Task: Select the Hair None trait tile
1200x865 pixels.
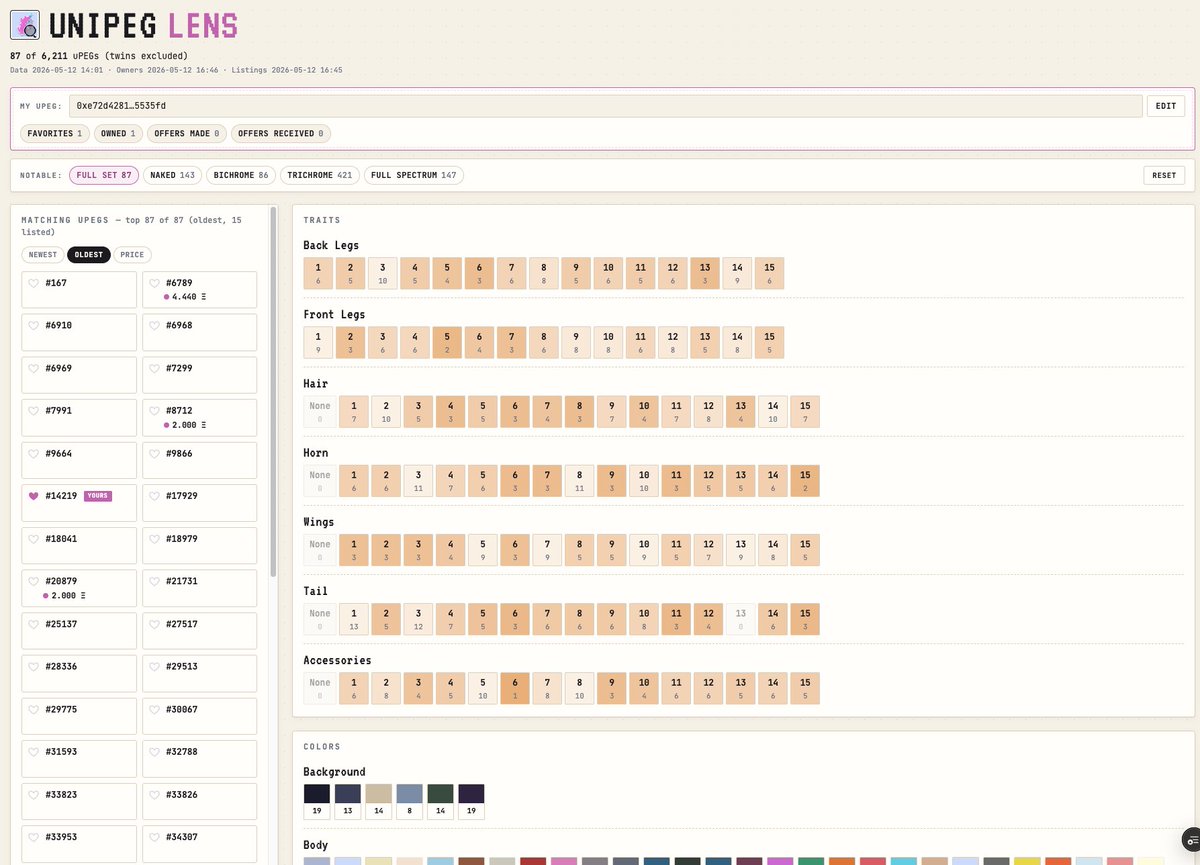Action: click(x=319, y=412)
